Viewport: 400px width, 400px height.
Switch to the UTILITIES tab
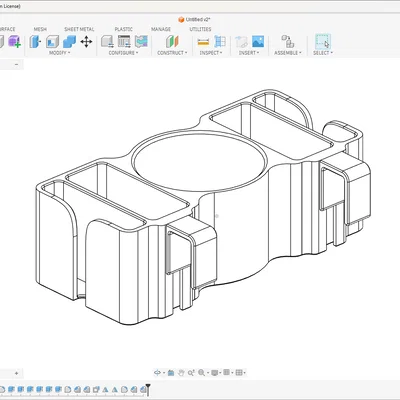coord(200,29)
